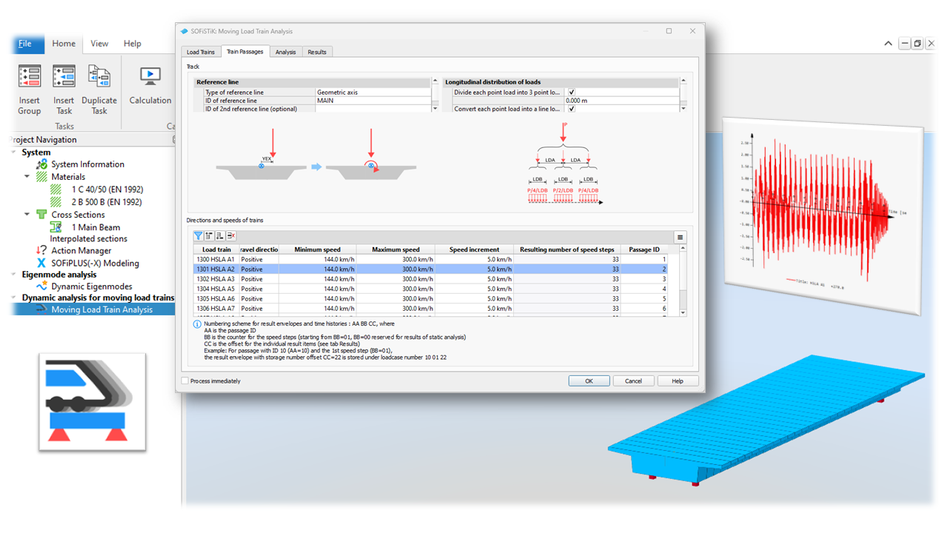Click the moving load train logo image
The height and width of the screenshot is (533, 948).
(92, 402)
